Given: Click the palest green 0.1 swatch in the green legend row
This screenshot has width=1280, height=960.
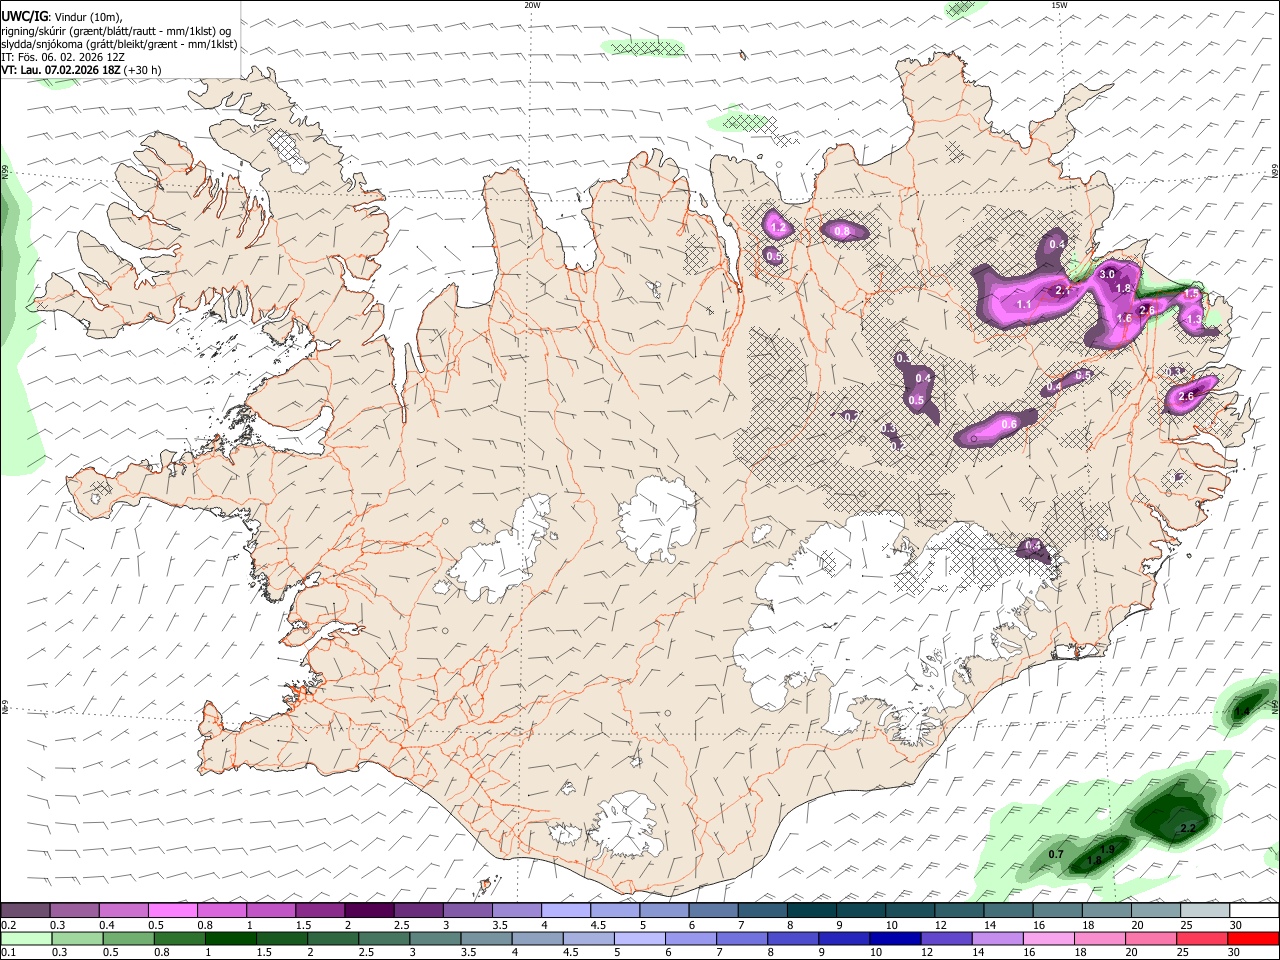Looking at the screenshot, I should (27, 938).
